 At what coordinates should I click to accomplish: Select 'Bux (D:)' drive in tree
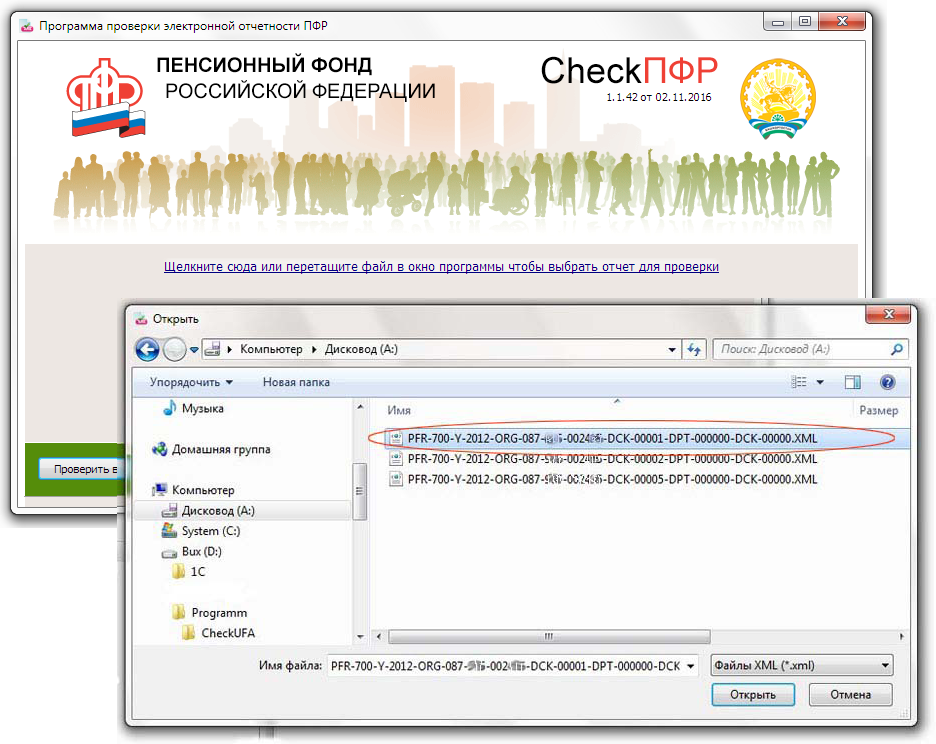click(202, 551)
